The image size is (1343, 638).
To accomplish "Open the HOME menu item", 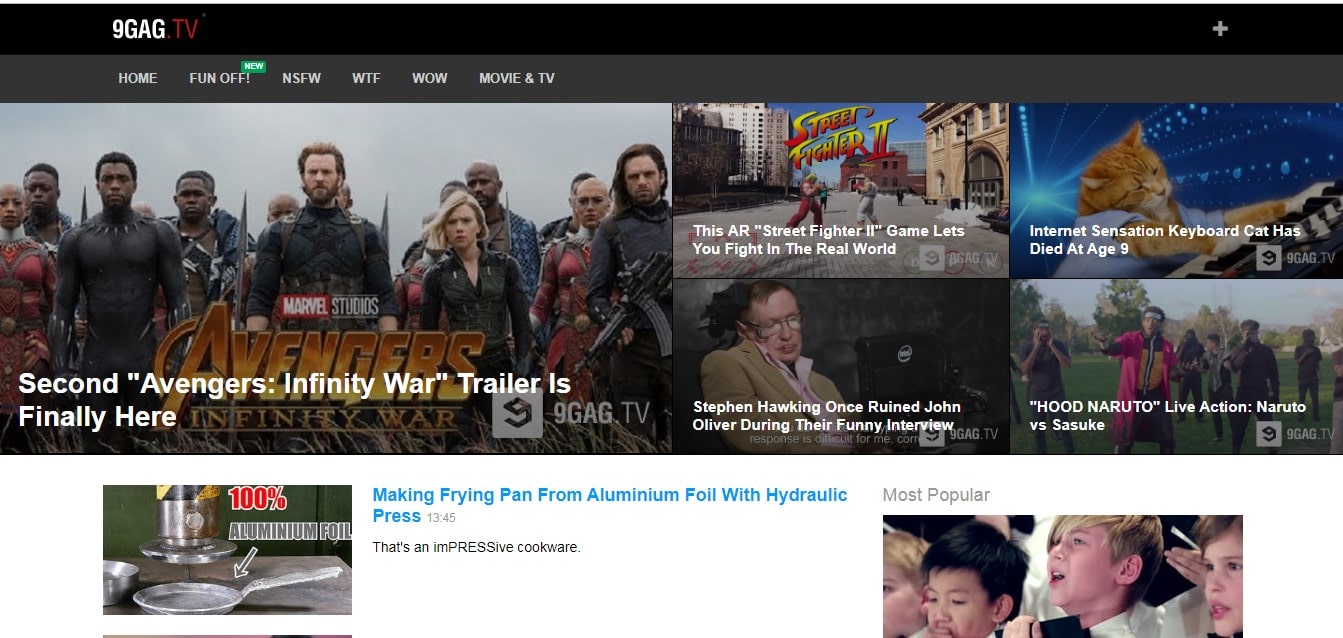I will 138,78.
